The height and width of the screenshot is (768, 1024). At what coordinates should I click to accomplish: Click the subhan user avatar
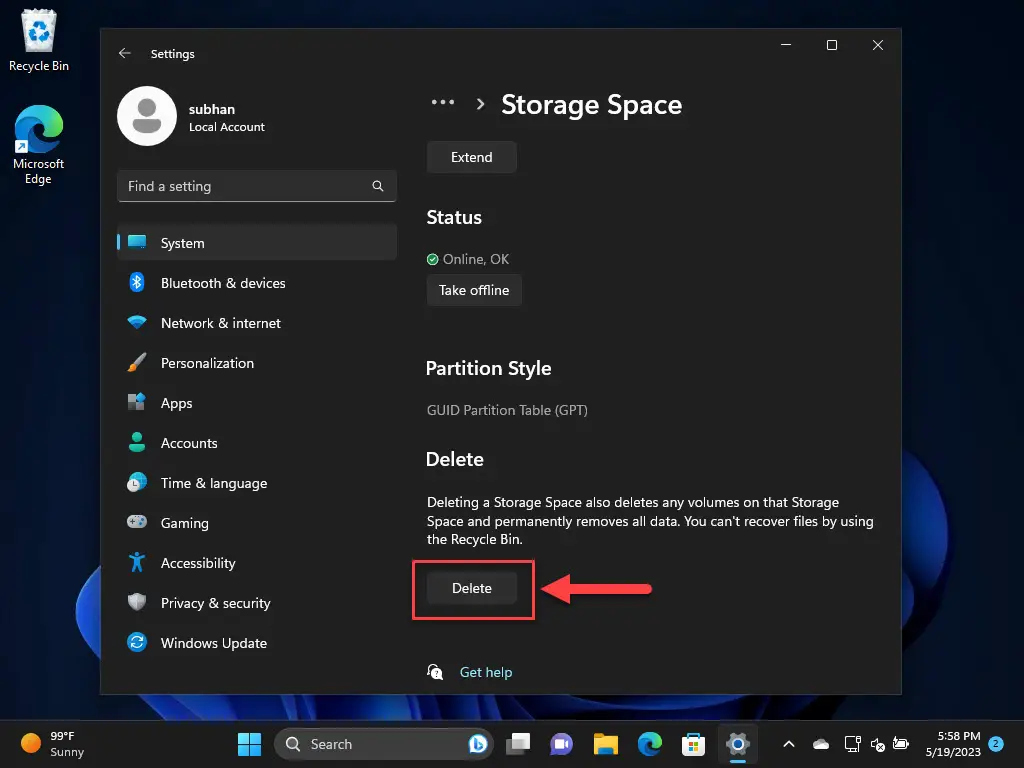(147, 116)
